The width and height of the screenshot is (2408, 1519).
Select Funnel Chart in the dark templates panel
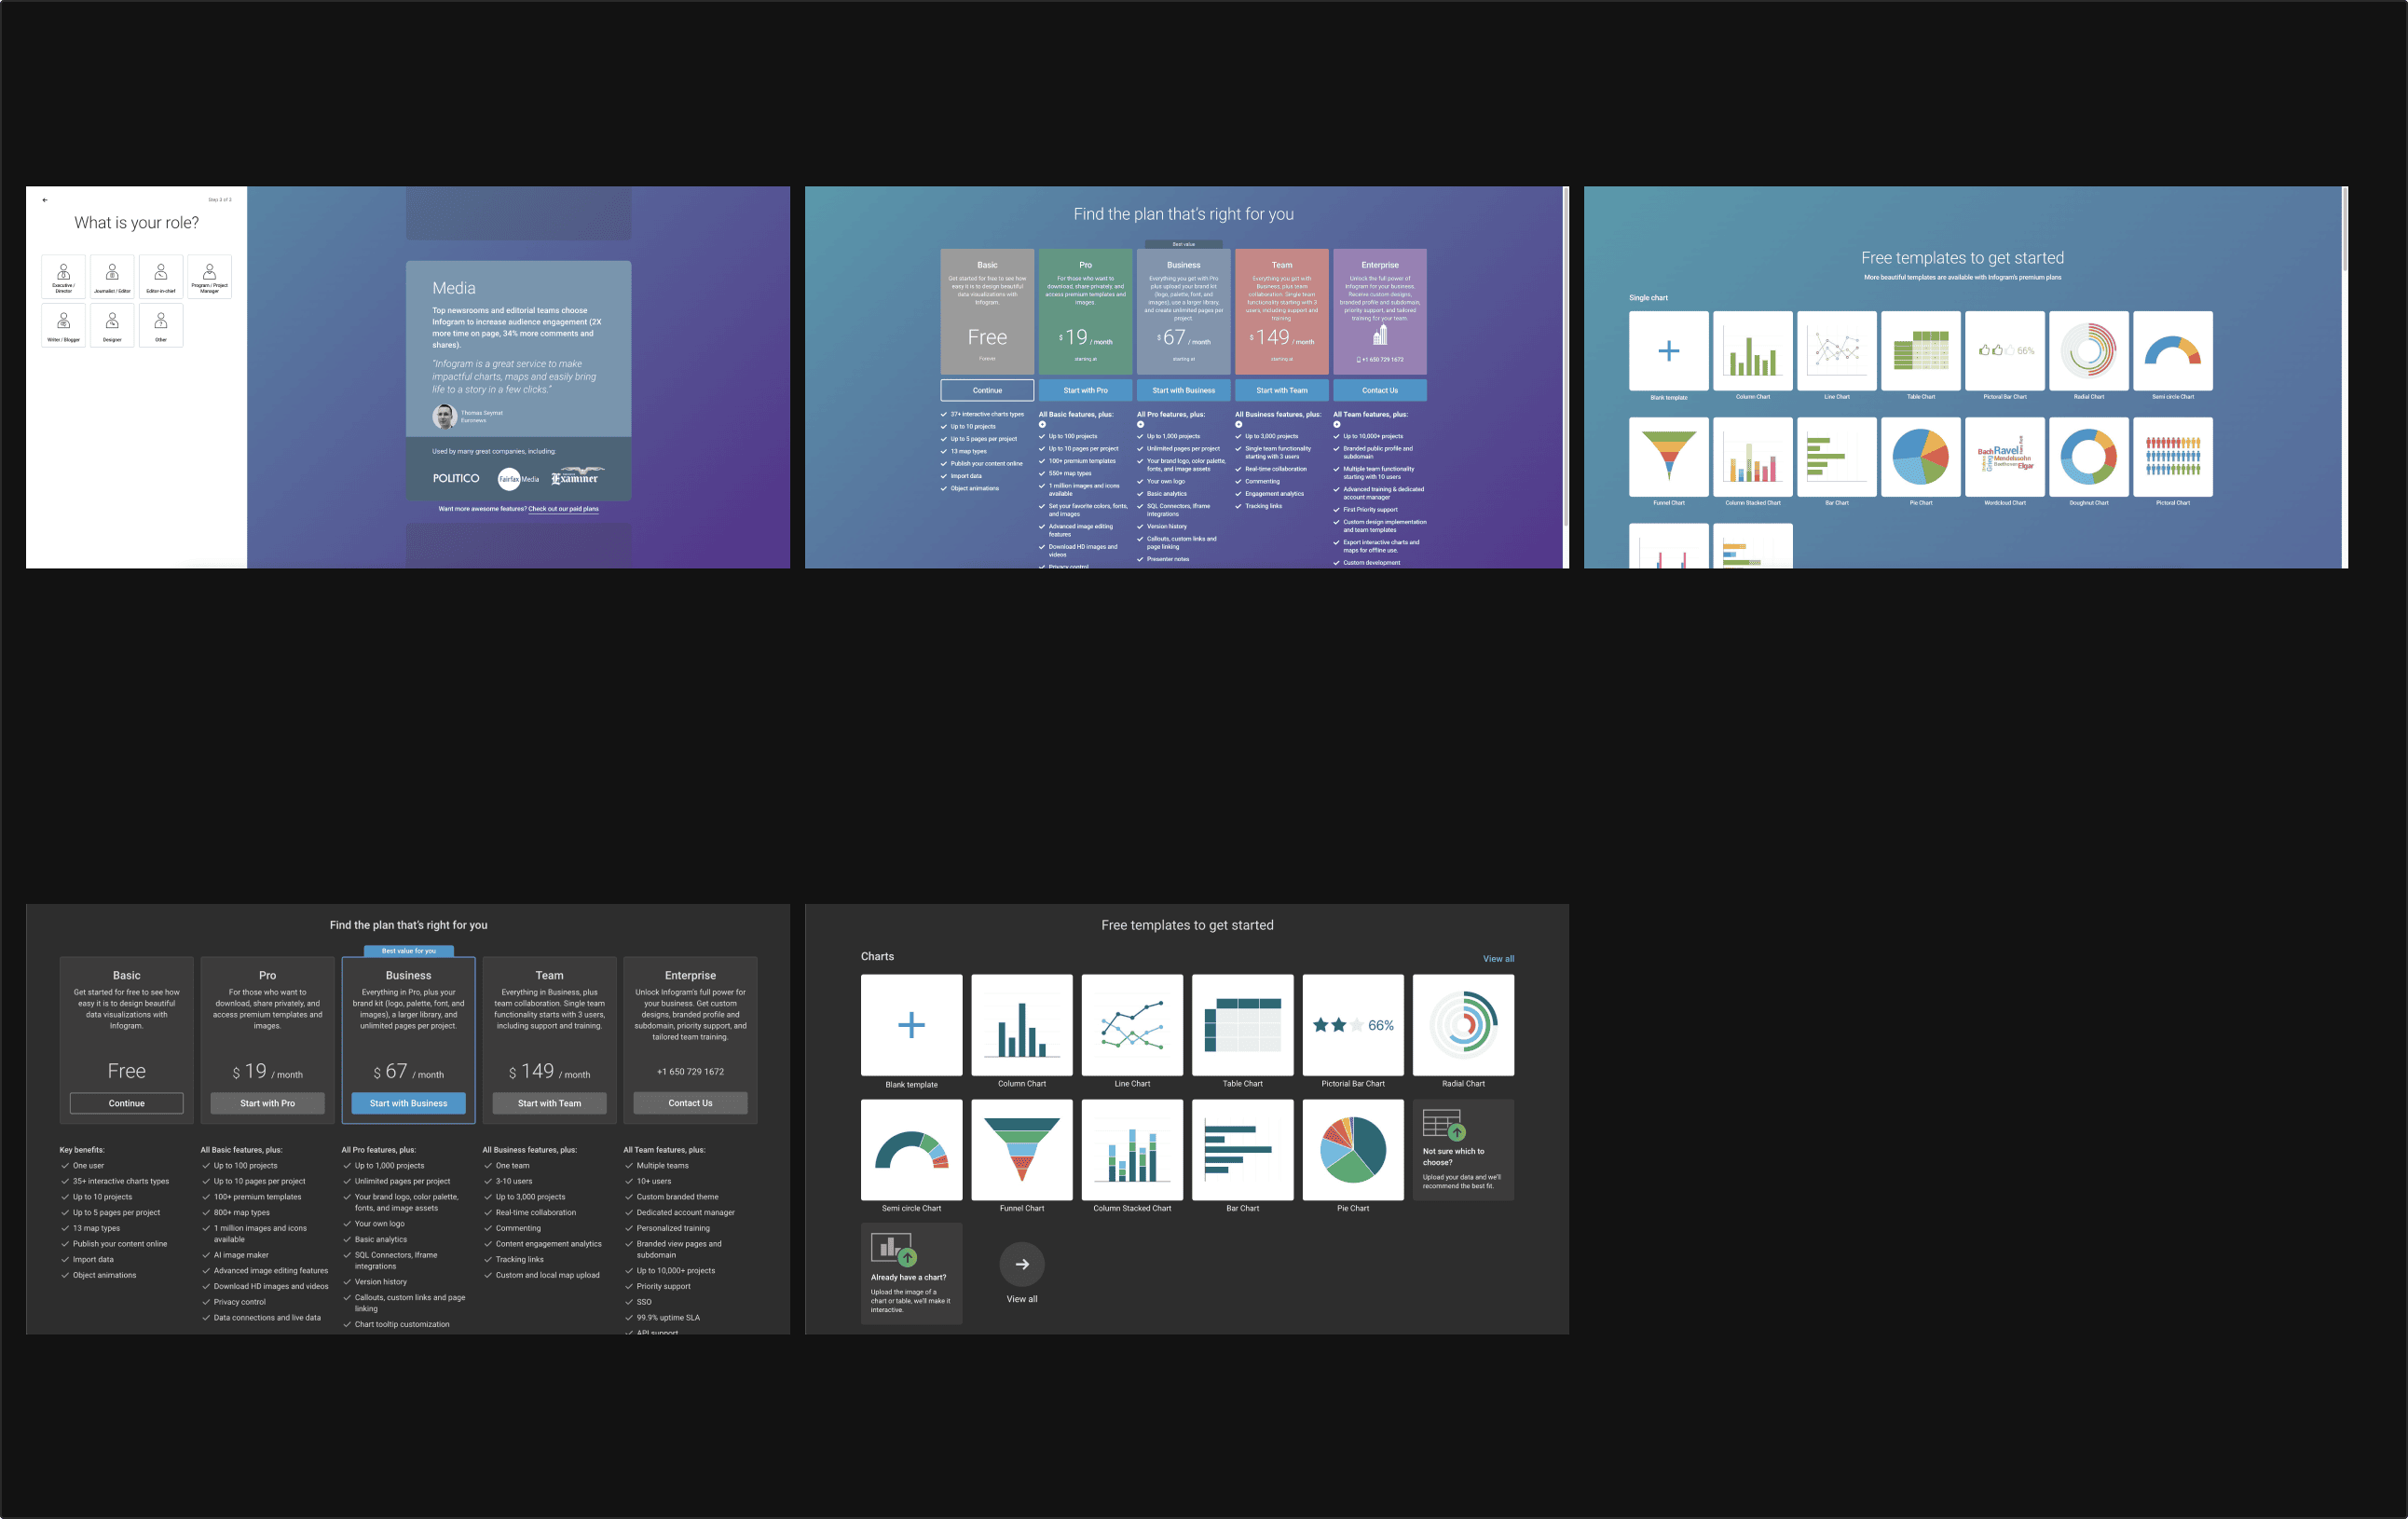tap(1022, 1150)
